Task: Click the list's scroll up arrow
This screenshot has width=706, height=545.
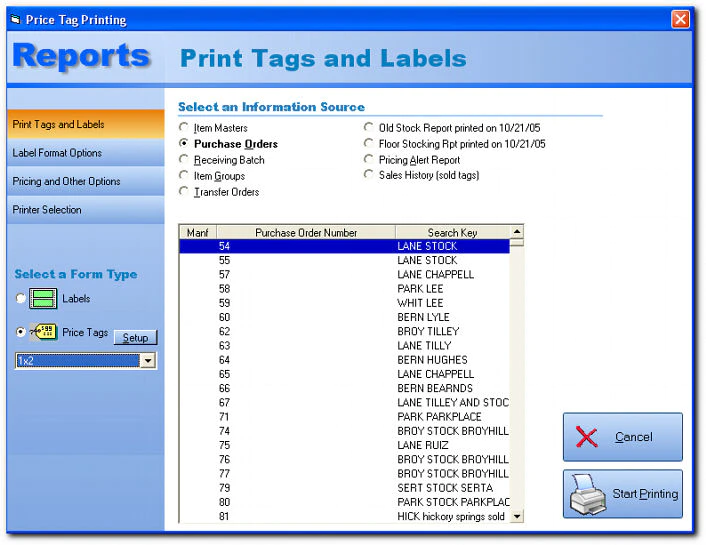Action: tap(517, 232)
